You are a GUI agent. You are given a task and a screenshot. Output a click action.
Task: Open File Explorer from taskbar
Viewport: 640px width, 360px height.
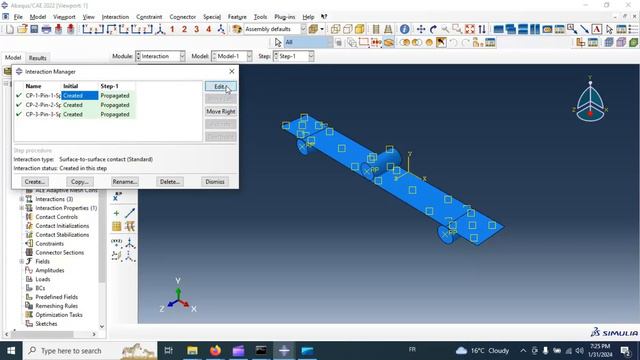(192, 351)
